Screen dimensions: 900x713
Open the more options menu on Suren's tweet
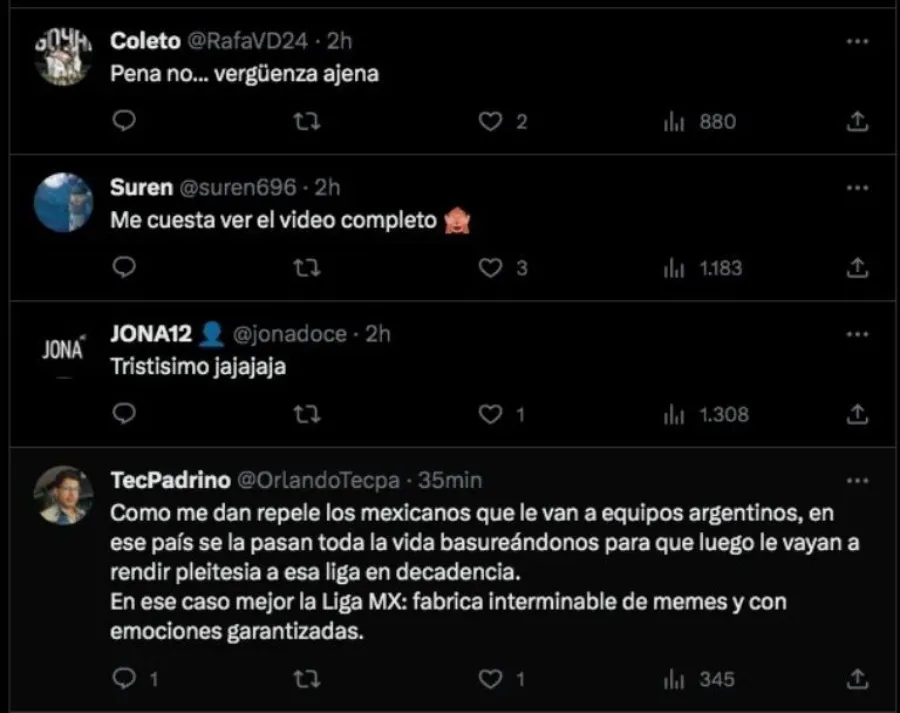(856, 186)
